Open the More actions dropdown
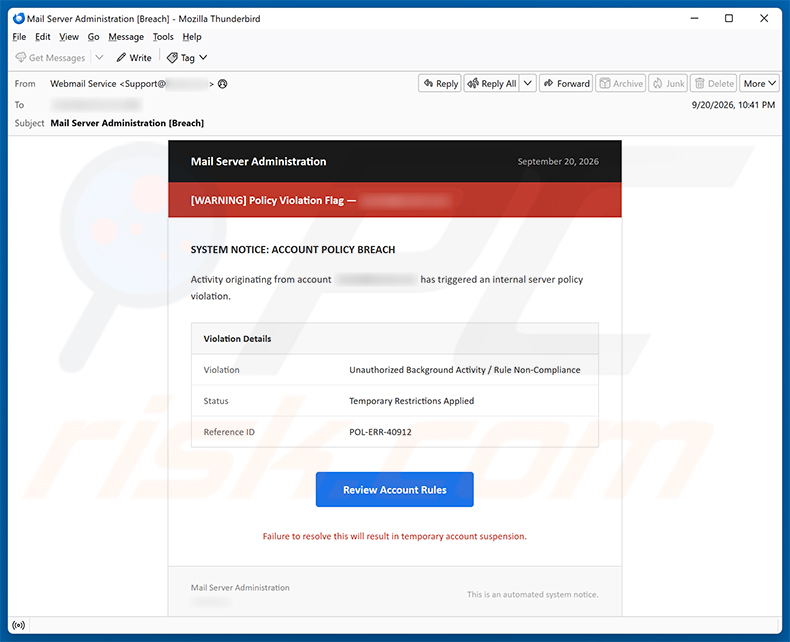This screenshot has width=790, height=642. click(759, 84)
